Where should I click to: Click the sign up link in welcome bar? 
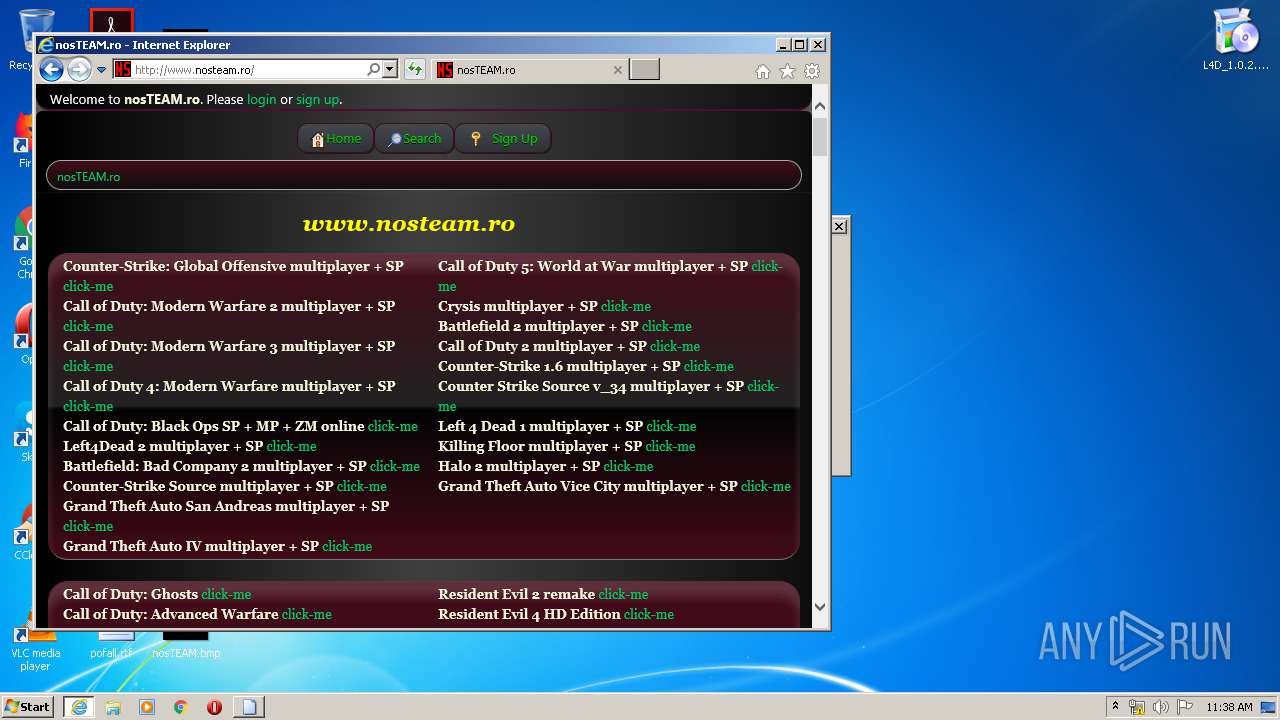(x=317, y=99)
